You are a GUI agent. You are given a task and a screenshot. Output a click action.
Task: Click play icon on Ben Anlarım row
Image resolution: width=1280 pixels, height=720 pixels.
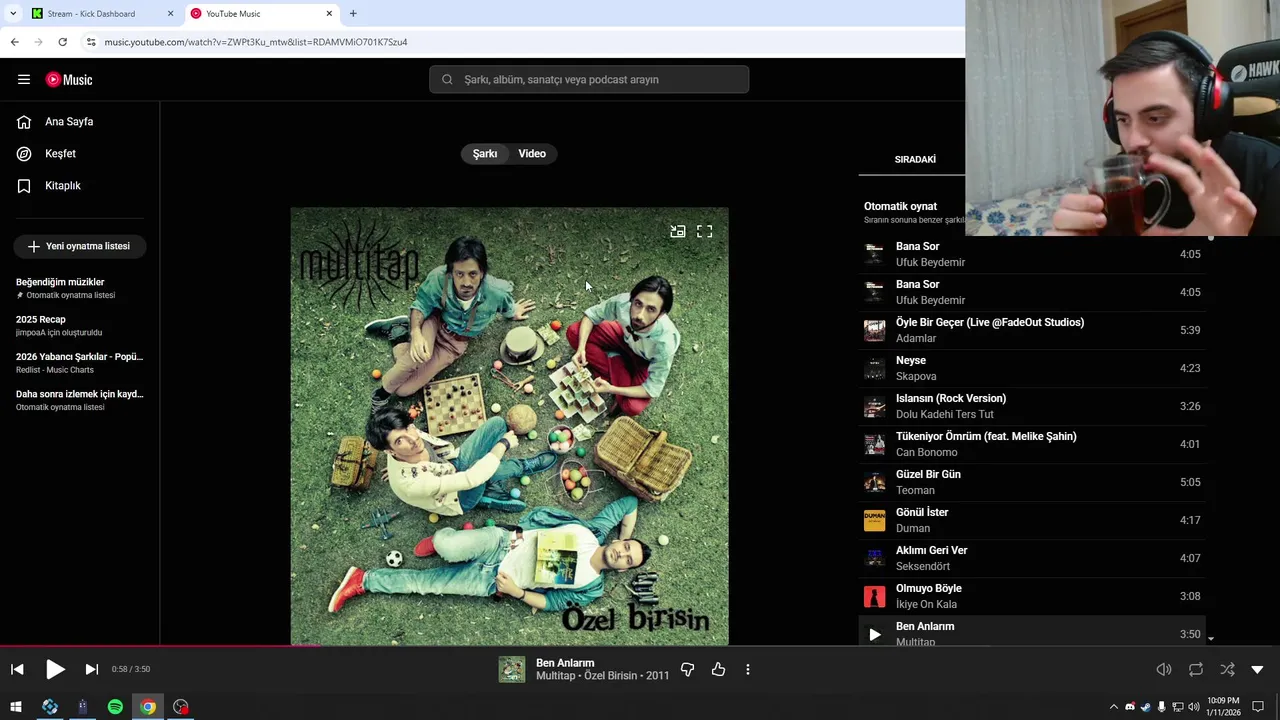pyautogui.click(x=875, y=634)
